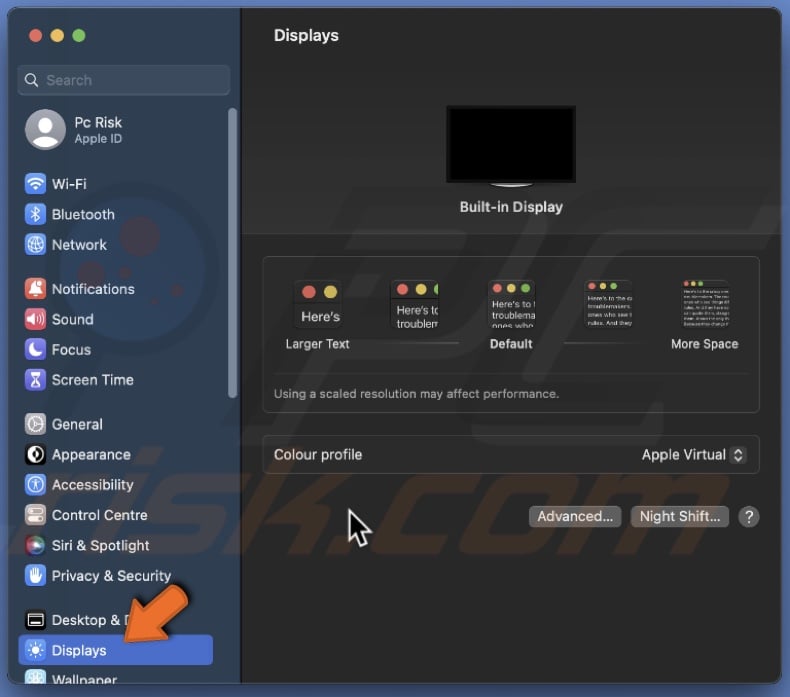Click Pc Risk account avatar
Image resolution: width=790 pixels, height=697 pixels.
click(45, 130)
